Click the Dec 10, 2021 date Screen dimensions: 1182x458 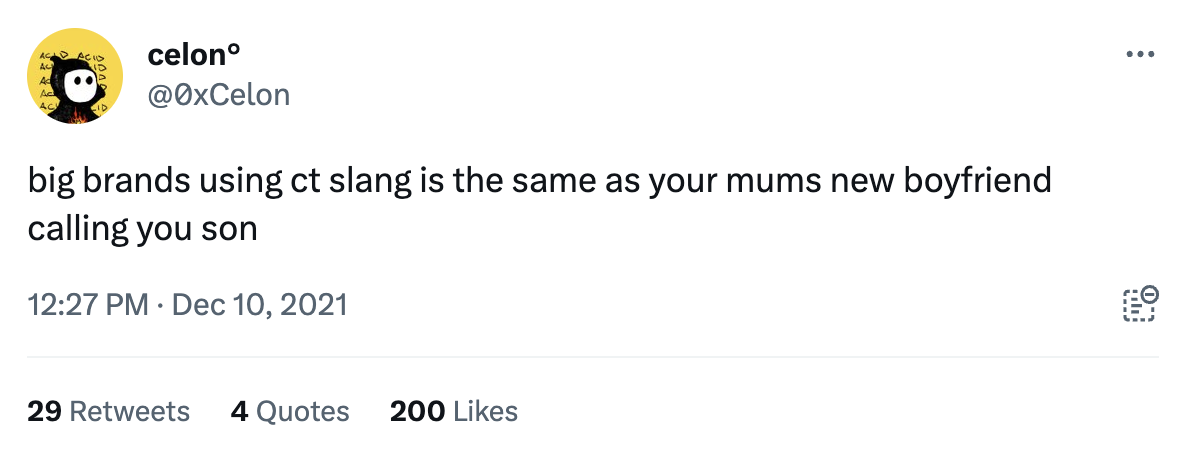click(259, 304)
